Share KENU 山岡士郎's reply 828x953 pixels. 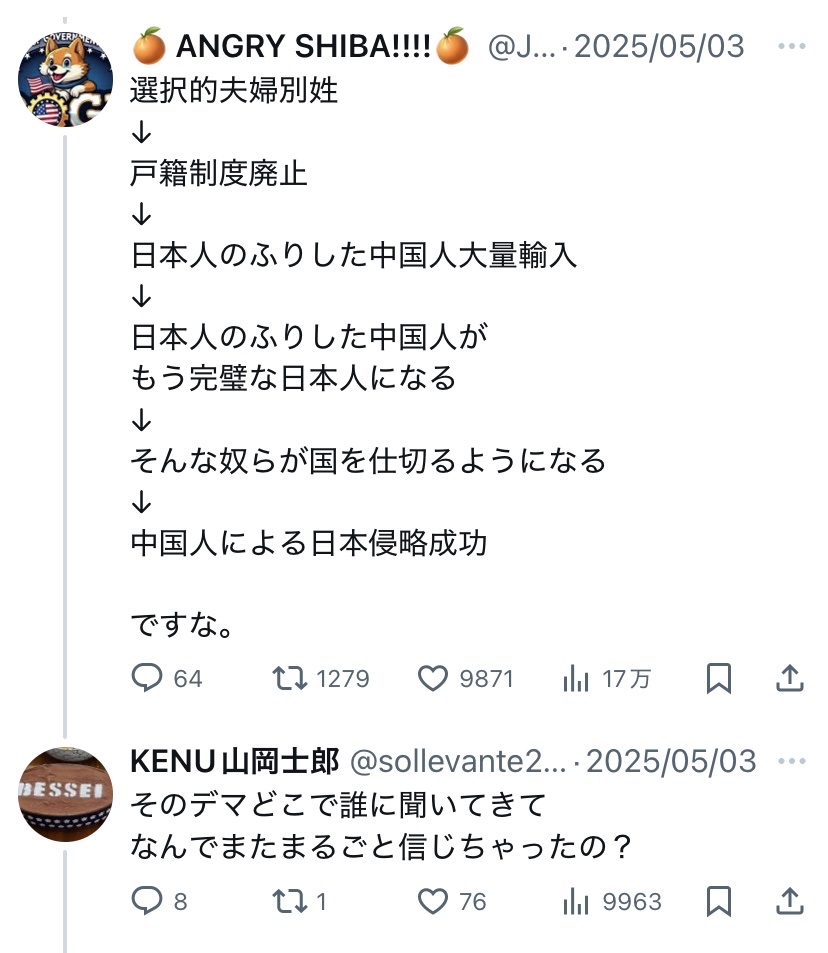790,902
